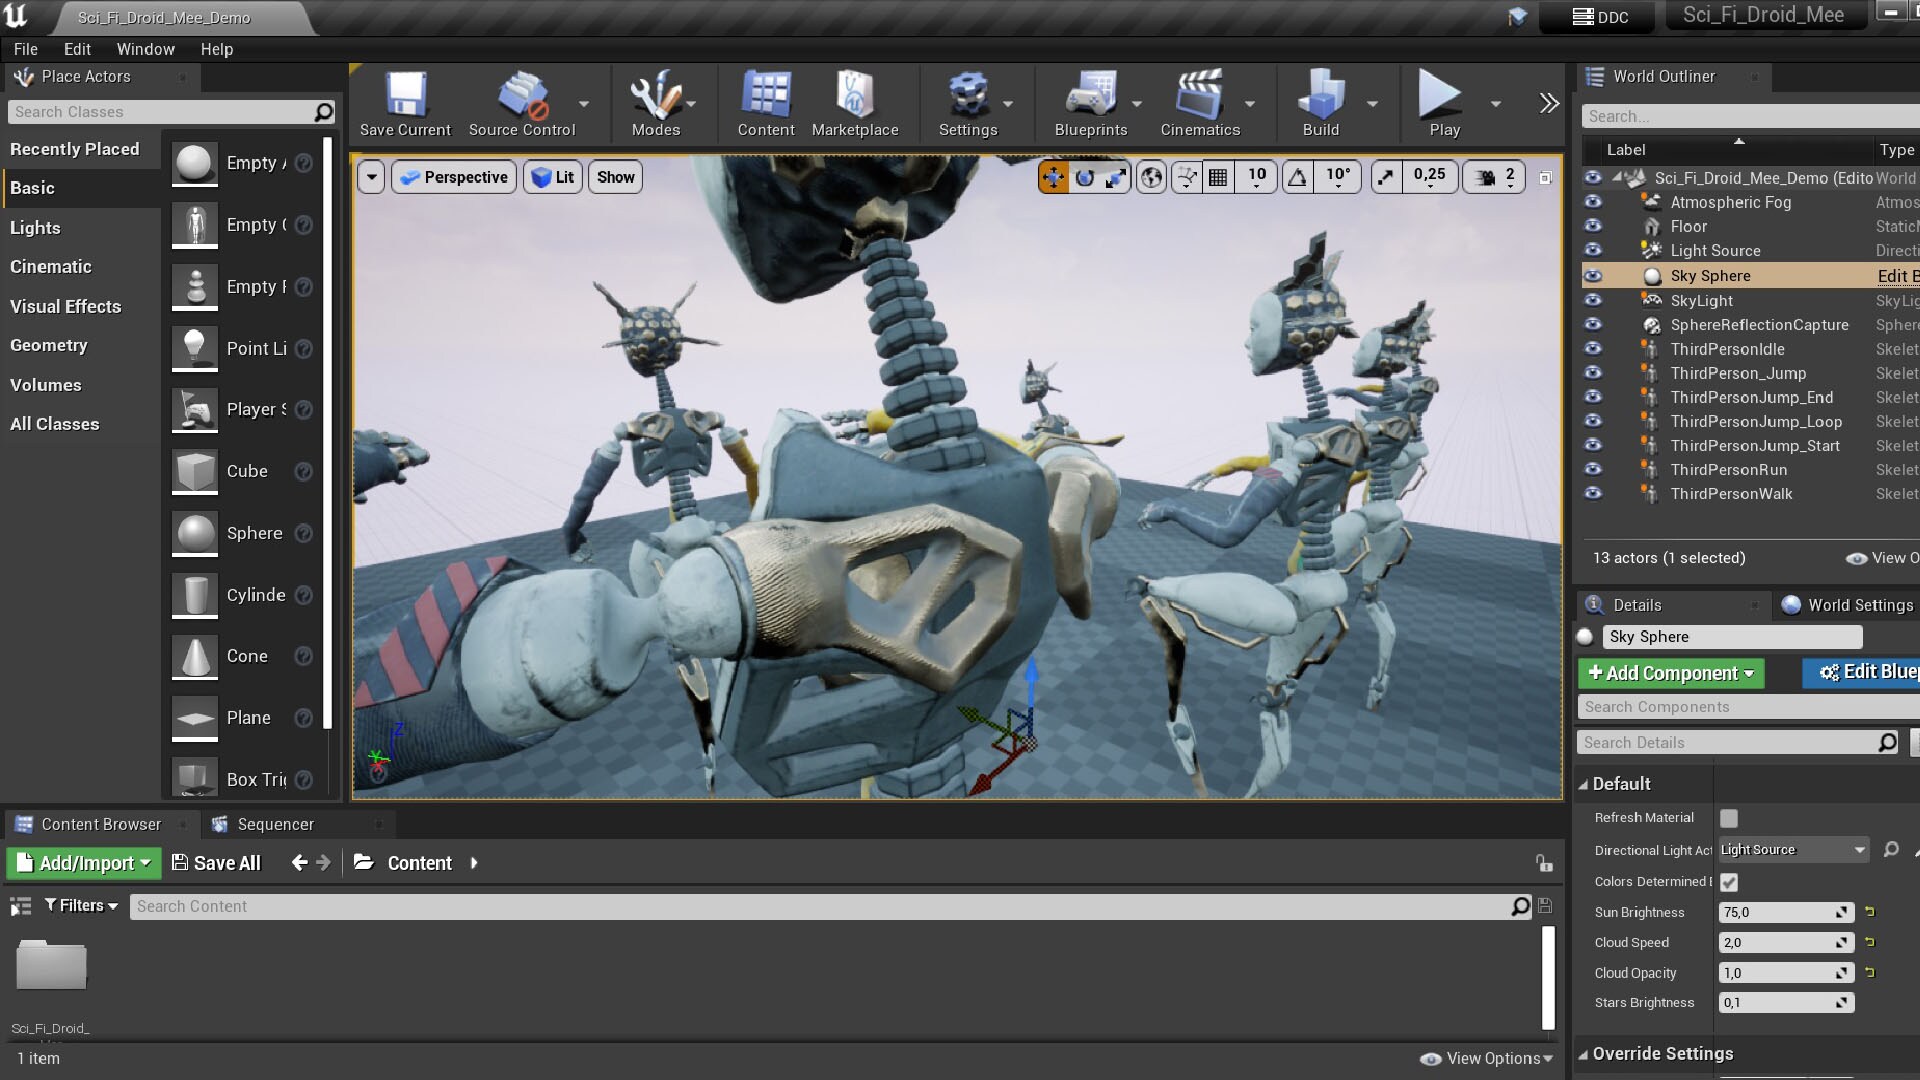Open the Perspective viewport dropdown
The height and width of the screenshot is (1080, 1920).
[453, 177]
